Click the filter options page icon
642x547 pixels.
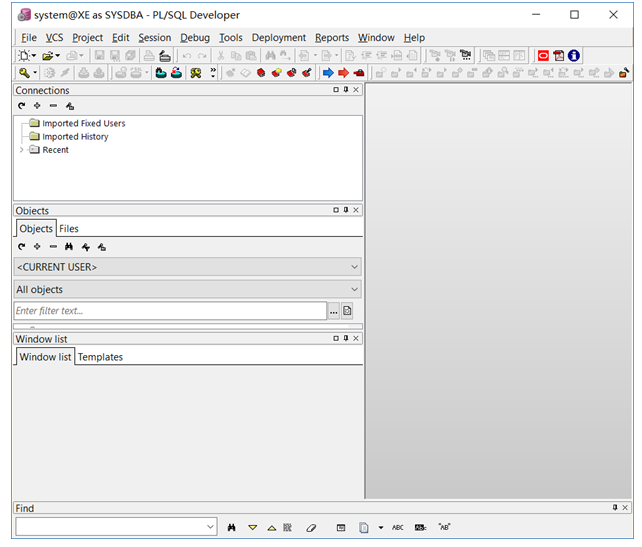347,311
